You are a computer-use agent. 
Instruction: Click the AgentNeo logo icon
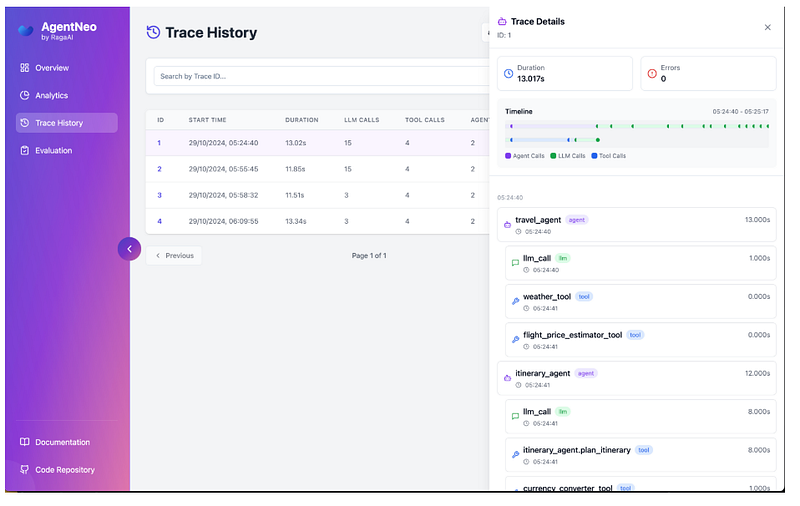[x=26, y=31]
